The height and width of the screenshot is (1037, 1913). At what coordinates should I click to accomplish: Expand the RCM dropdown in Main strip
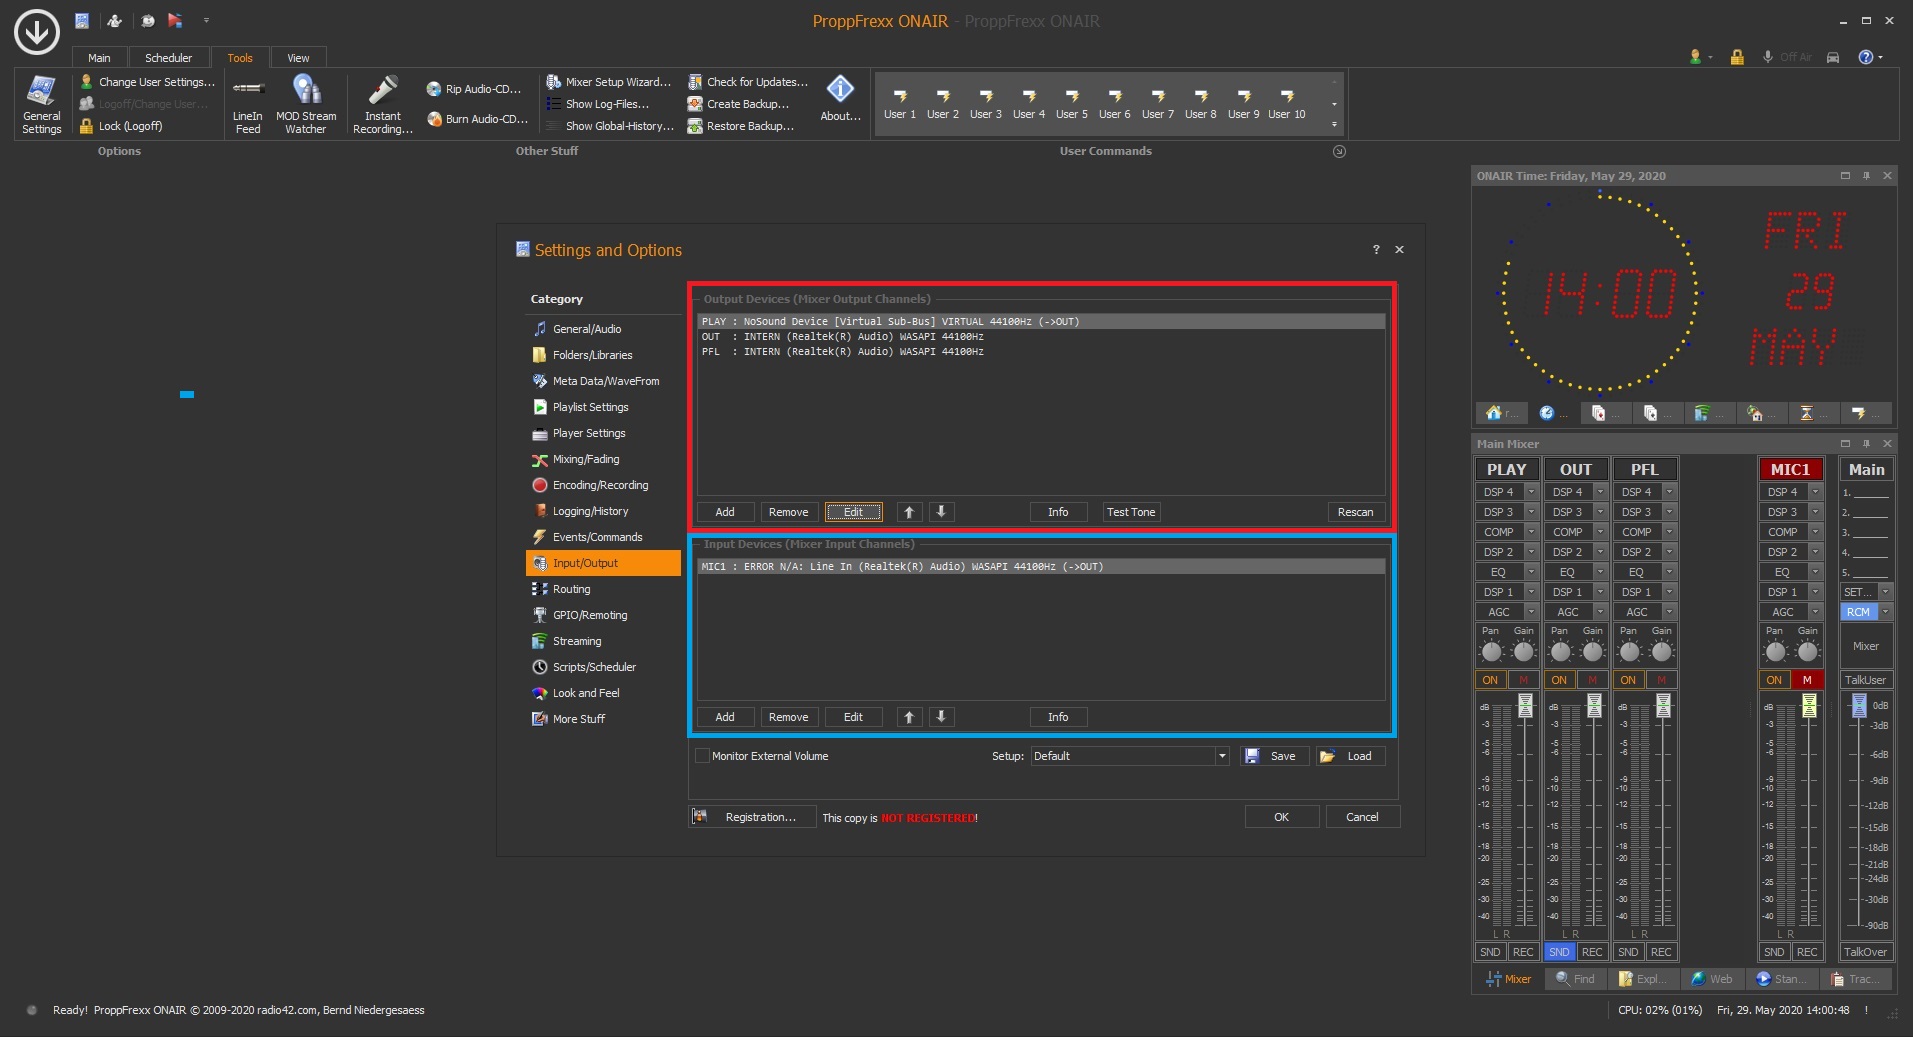(x=1885, y=612)
